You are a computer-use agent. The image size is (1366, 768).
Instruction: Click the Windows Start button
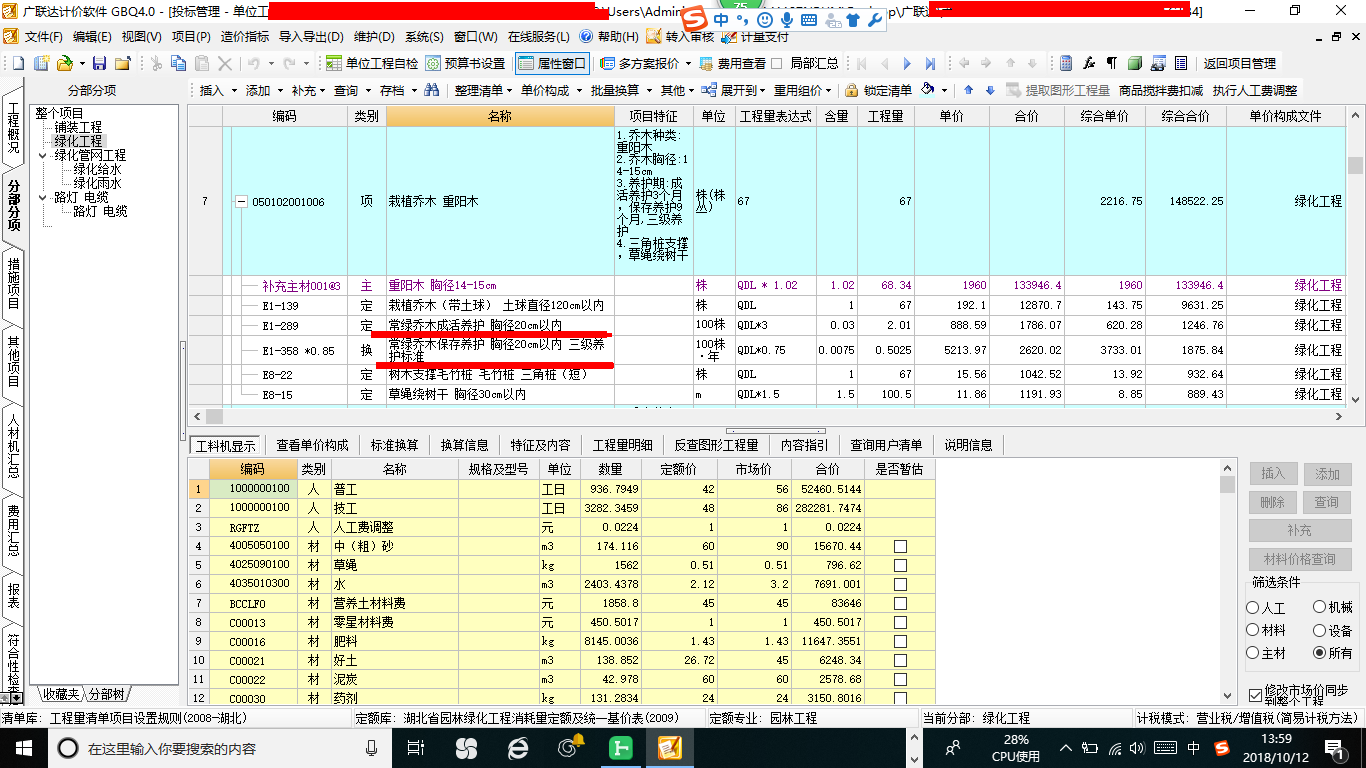point(23,748)
